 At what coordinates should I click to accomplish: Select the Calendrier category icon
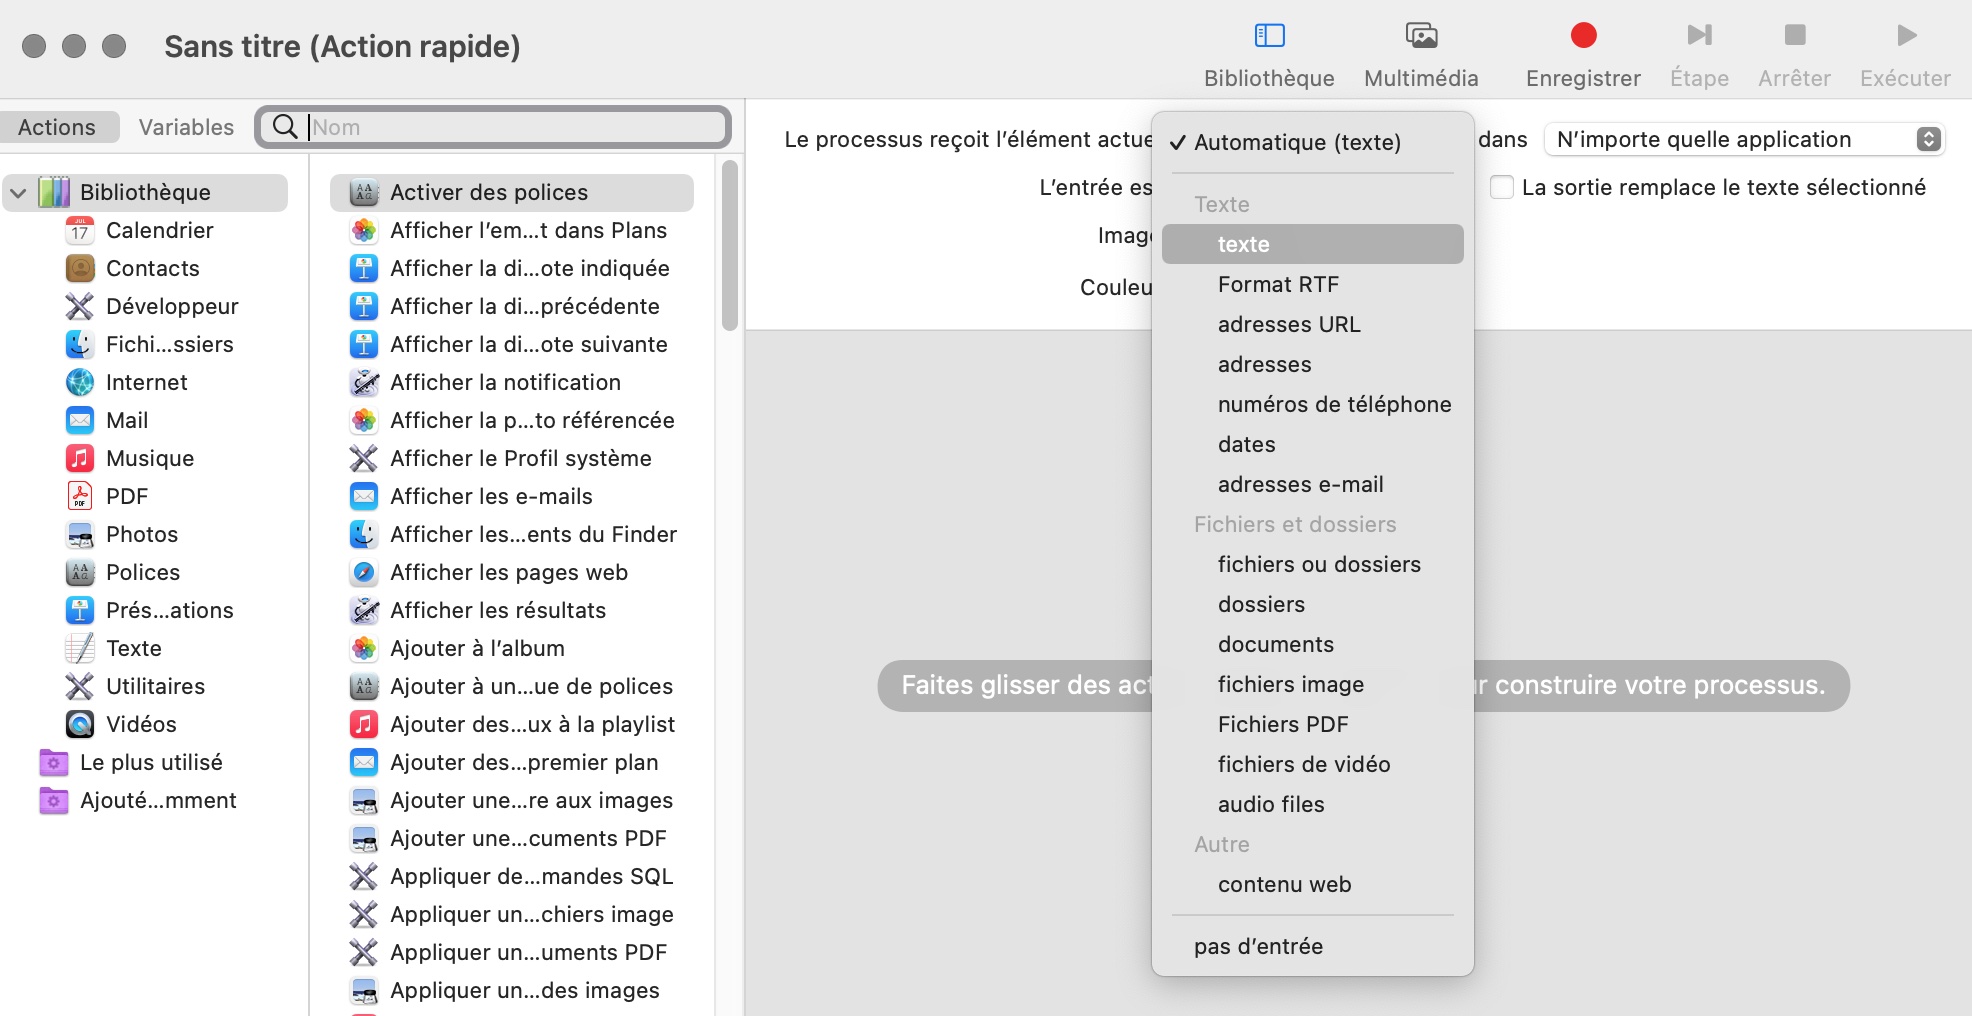tap(80, 231)
